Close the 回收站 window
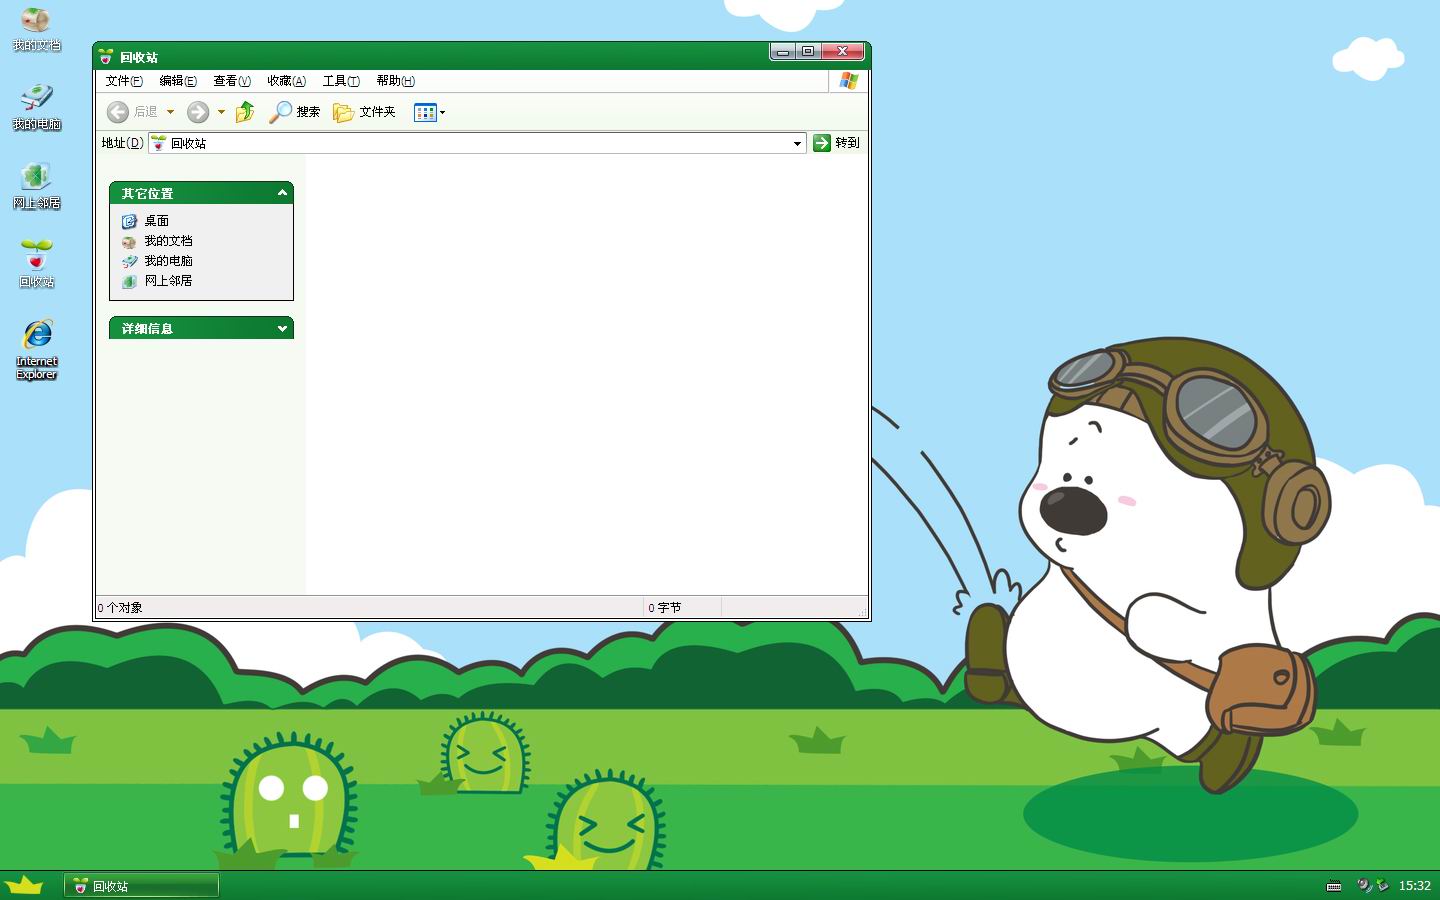The image size is (1440, 900). point(843,52)
